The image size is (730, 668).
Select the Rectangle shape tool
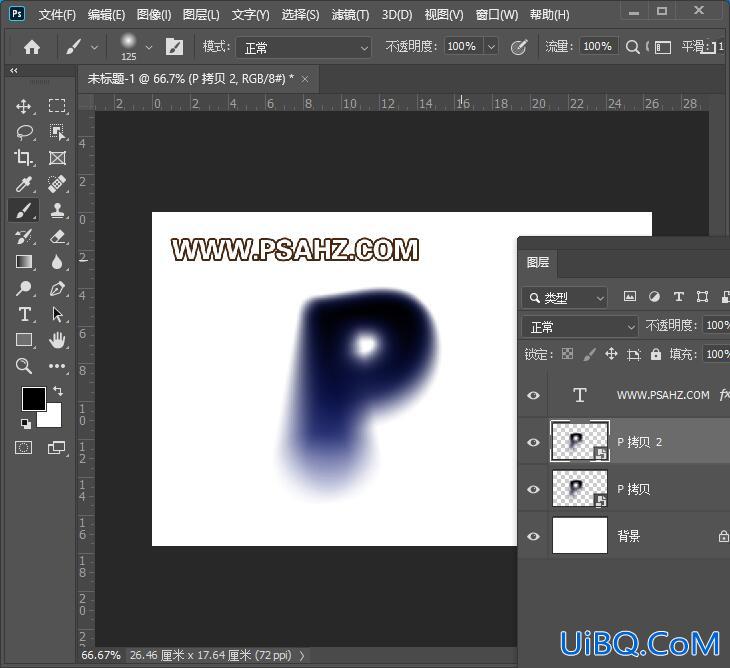24,340
